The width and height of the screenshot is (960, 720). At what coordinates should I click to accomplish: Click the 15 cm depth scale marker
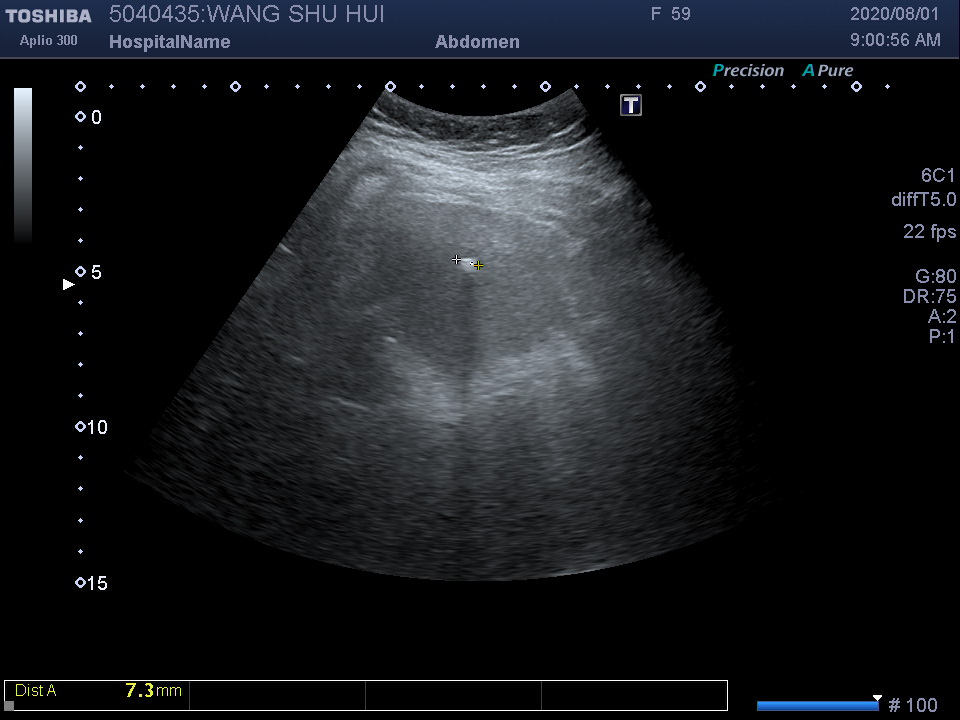click(x=81, y=583)
